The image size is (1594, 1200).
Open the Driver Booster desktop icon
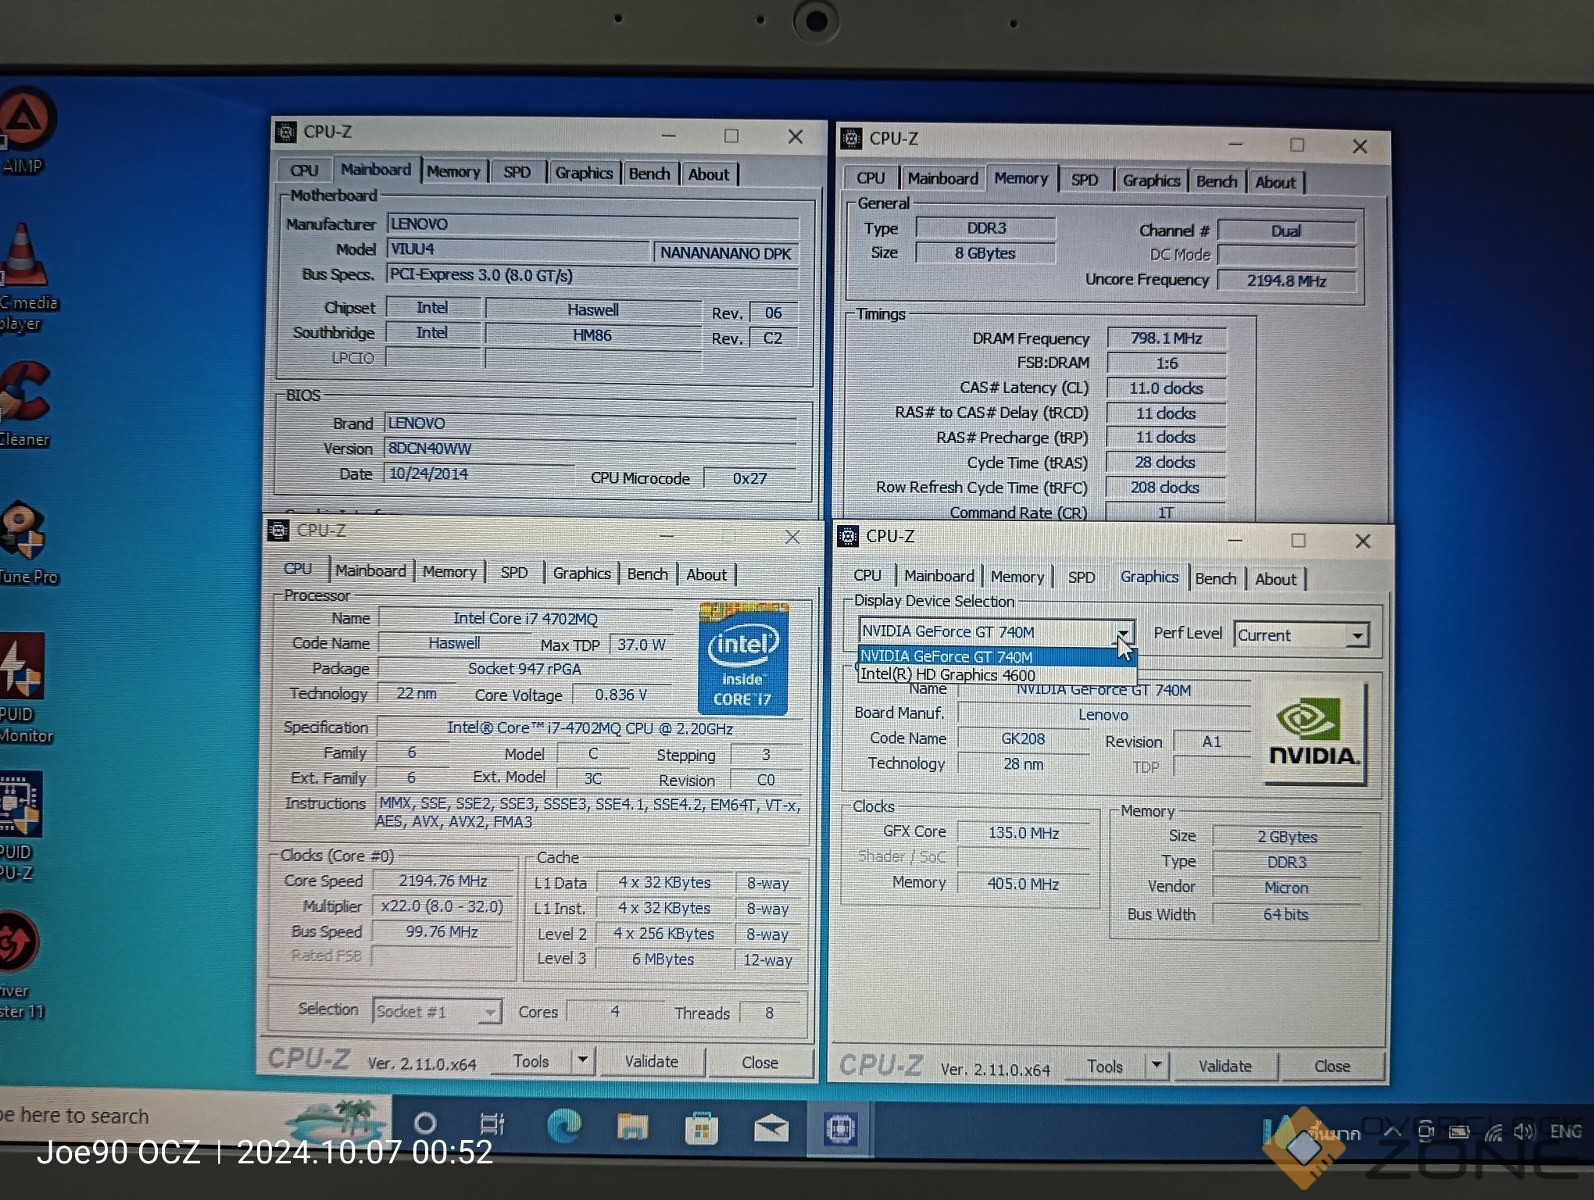(x=20, y=964)
